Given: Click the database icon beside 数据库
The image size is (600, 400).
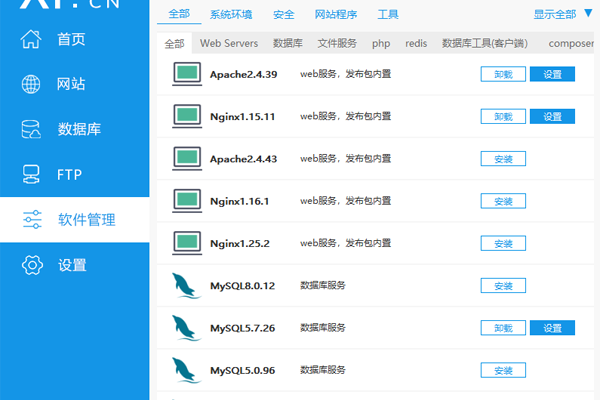Looking at the screenshot, I should (x=32, y=129).
